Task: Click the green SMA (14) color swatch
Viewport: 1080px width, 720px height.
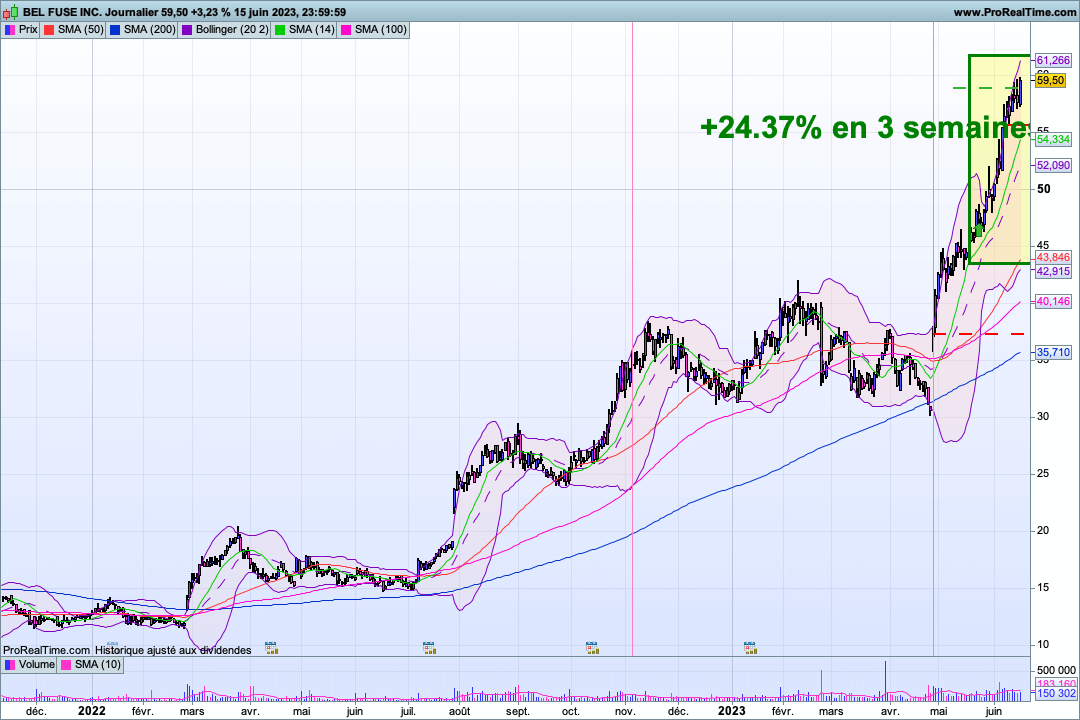Action: click(x=280, y=30)
